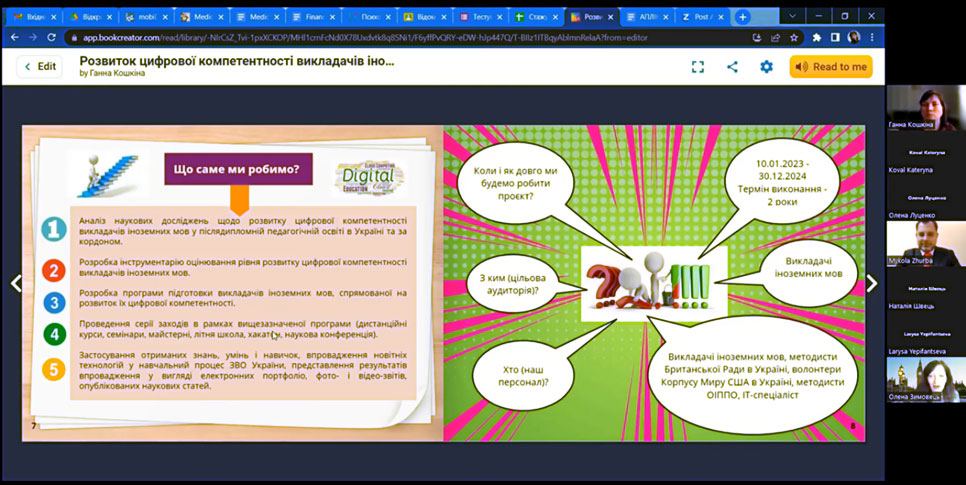Viewport: 966px width, 485px height.
Task: Click paragraph starting 'Застосування отриманих знань'
Action: point(243,370)
